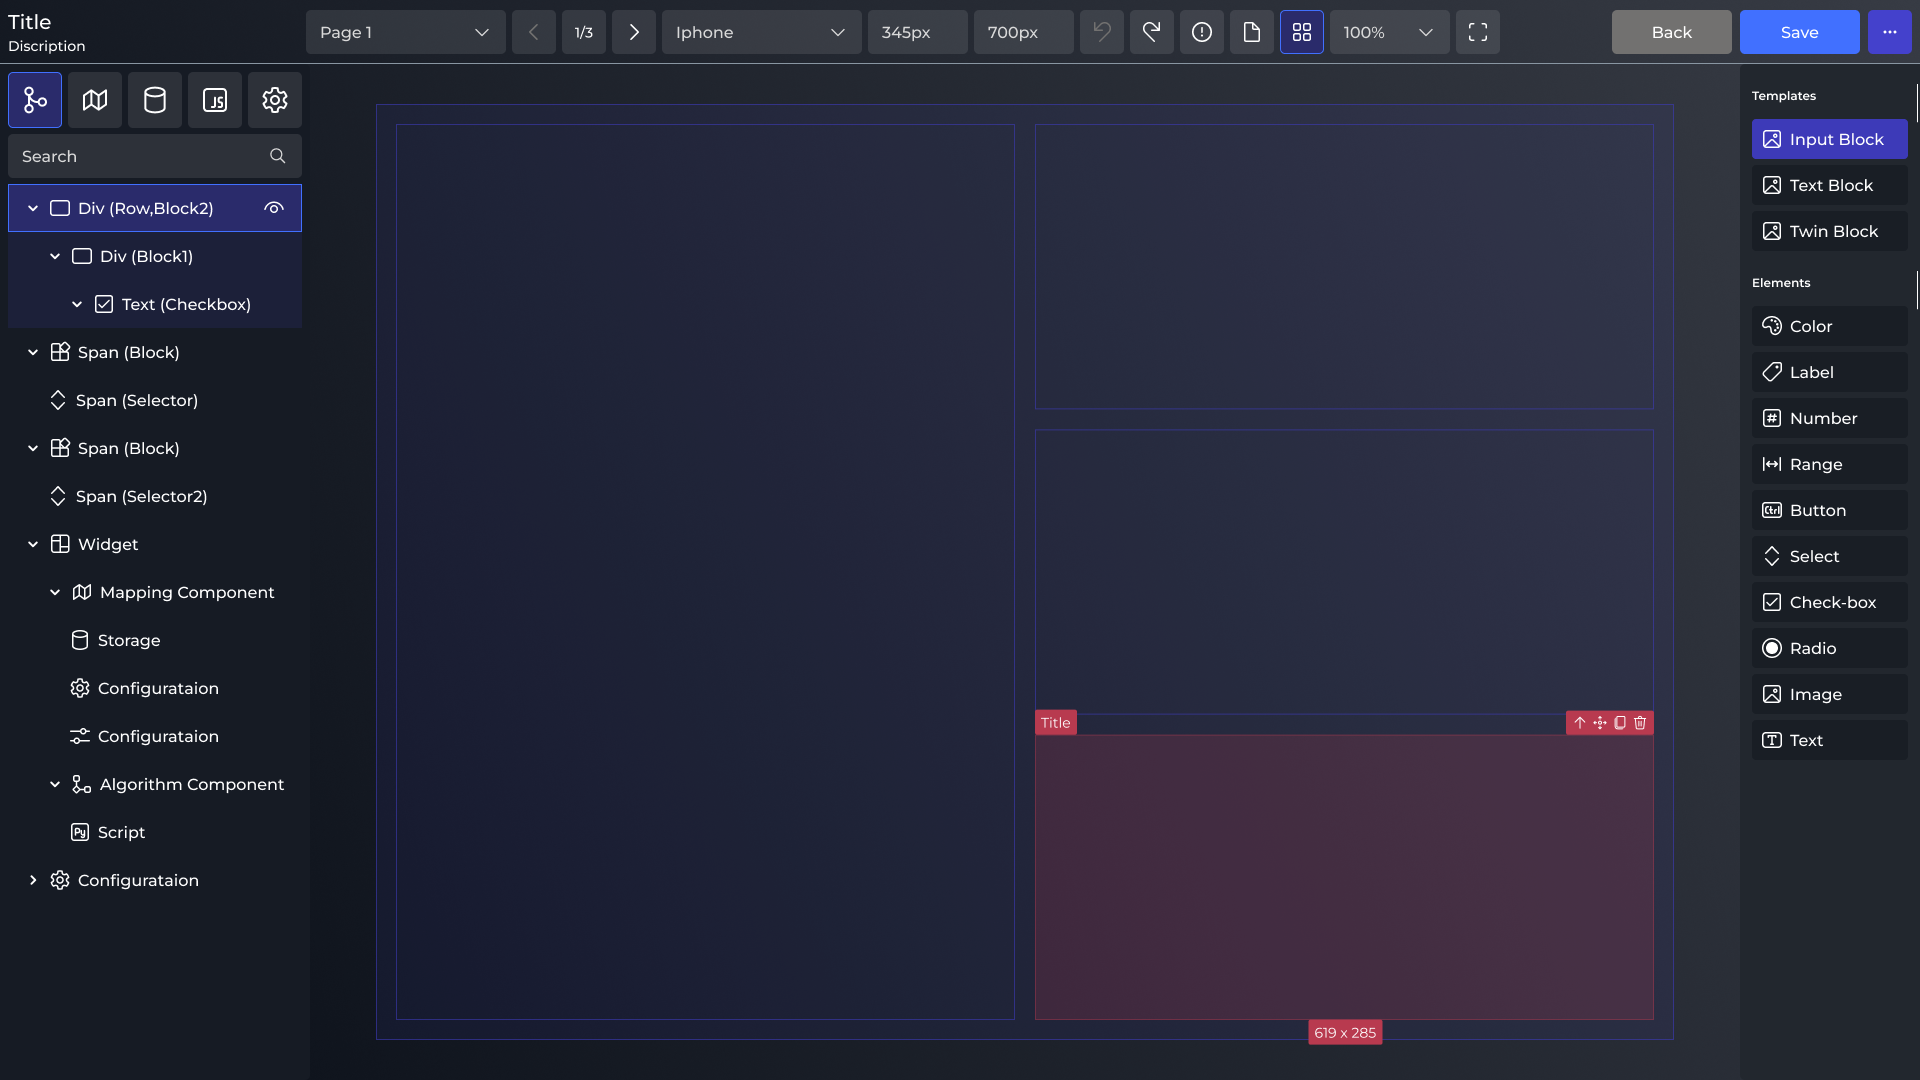The height and width of the screenshot is (1080, 1920).
Task: Open the tree structure panel tab
Action: tap(35, 100)
